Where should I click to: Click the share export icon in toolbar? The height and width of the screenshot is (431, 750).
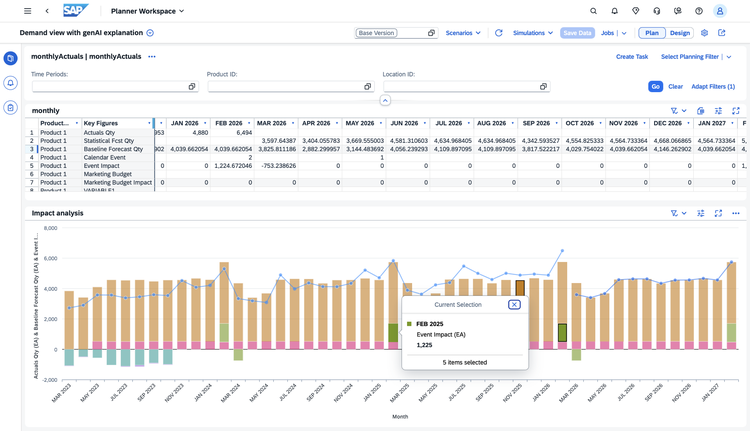pos(722,33)
